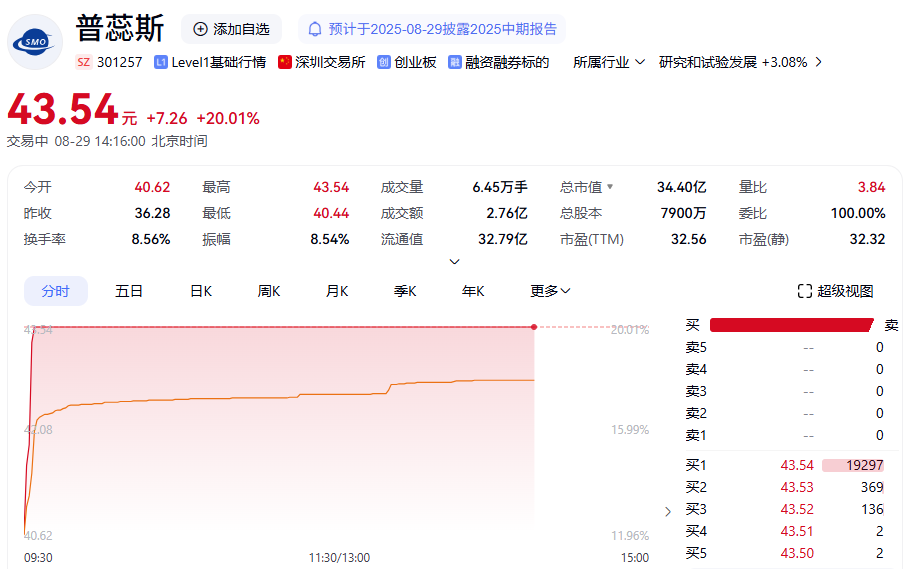Open the 更多 chart period dropdown
The image size is (909, 569).
tap(550, 291)
